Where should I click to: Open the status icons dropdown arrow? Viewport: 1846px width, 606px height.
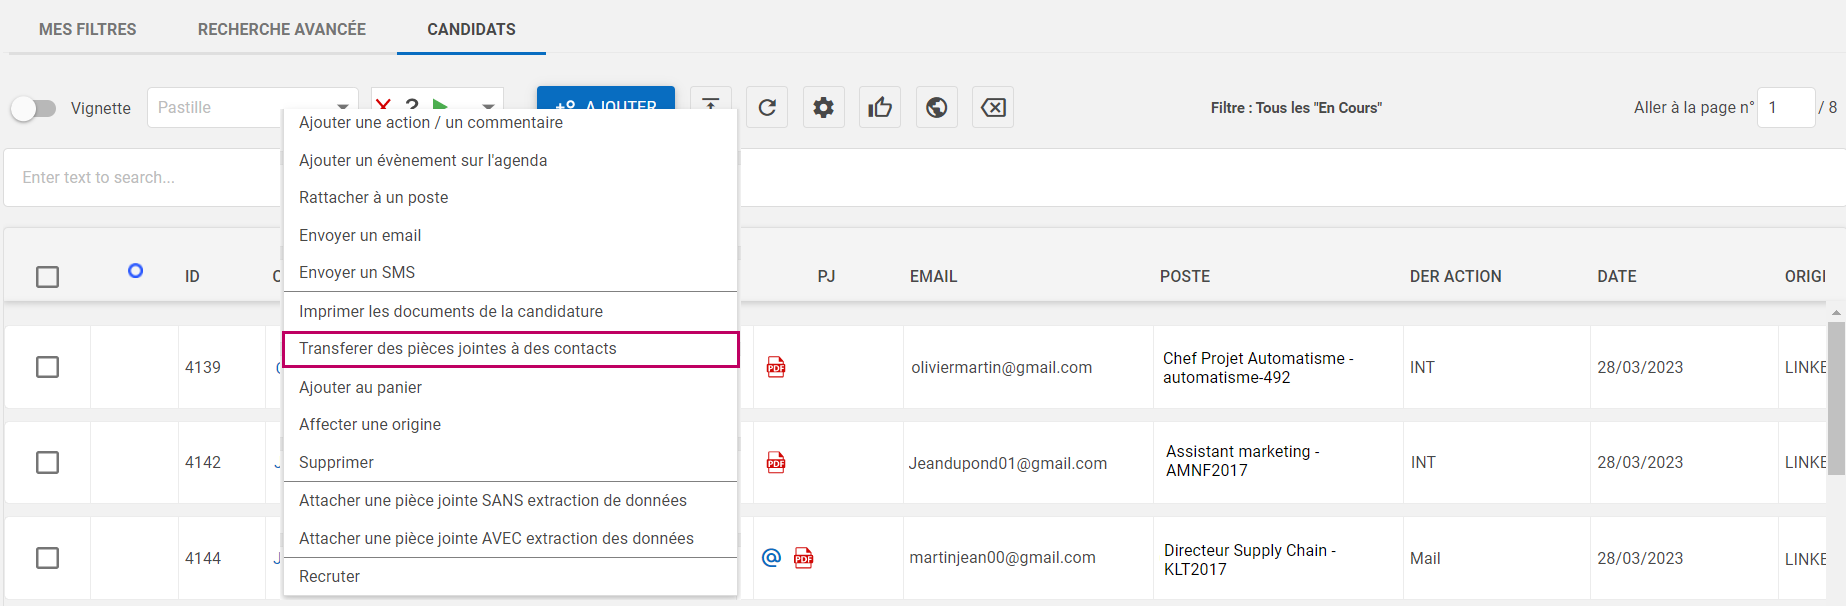coord(488,104)
